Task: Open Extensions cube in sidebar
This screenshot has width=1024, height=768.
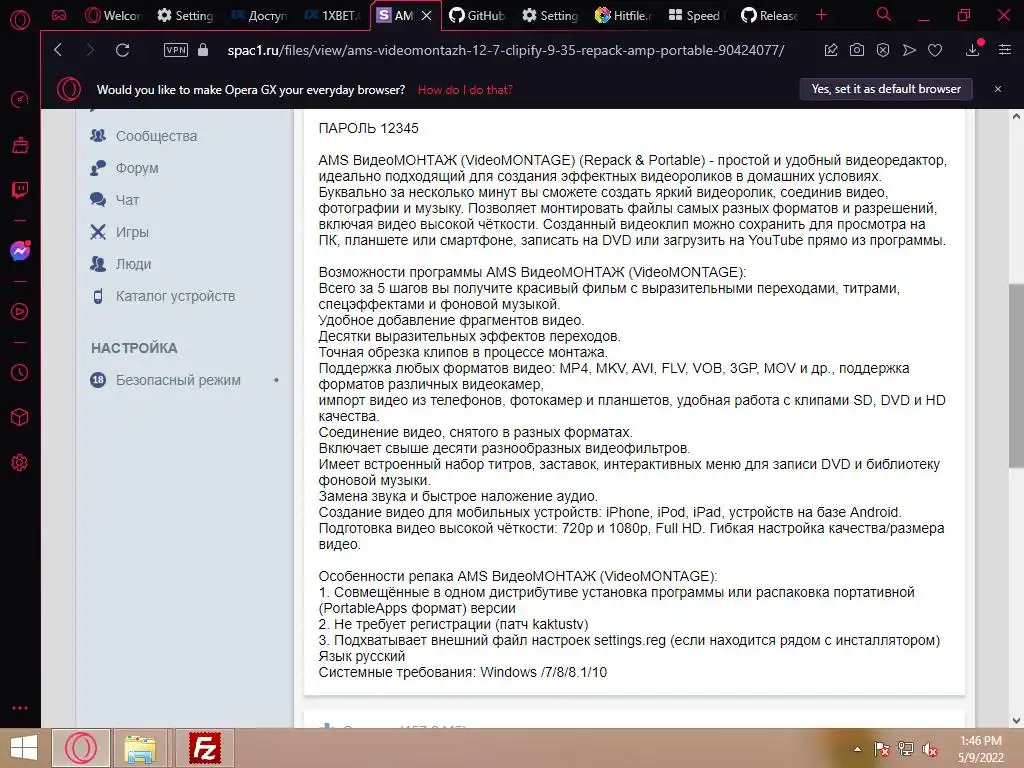Action: click(x=20, y=417)
